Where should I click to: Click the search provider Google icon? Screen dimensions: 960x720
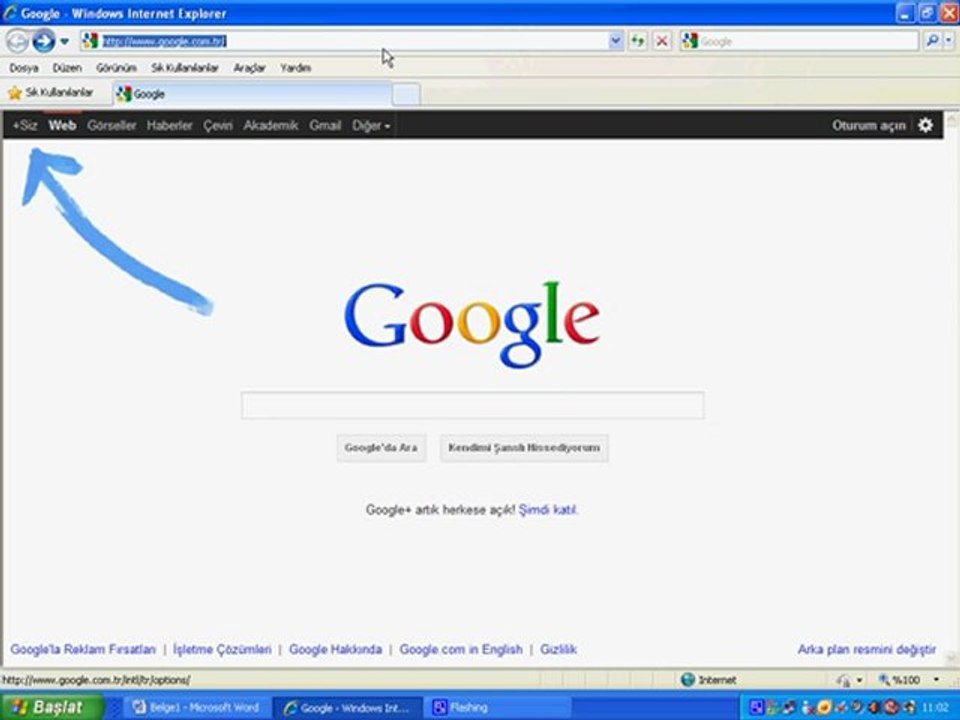coord(690,41)
